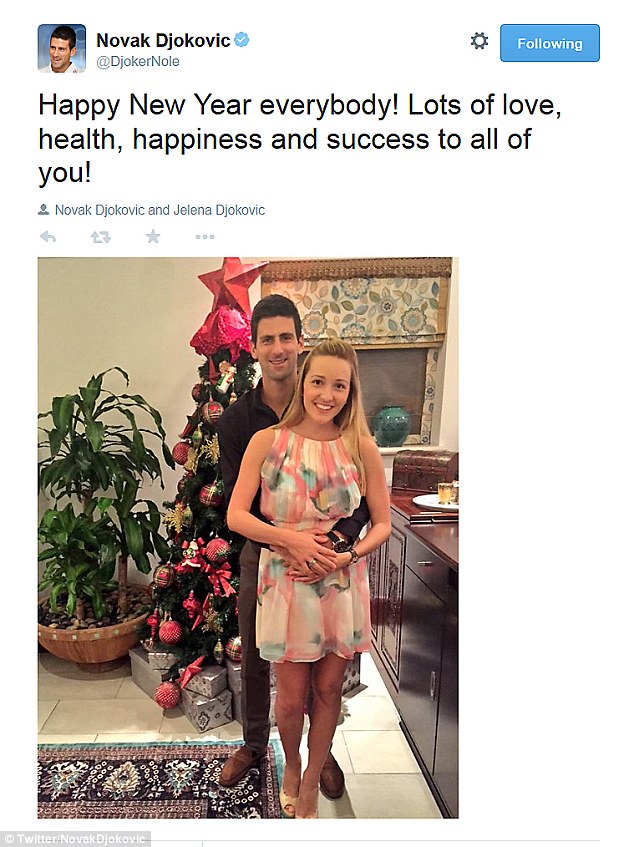Open the bold Novak Djokovic header name
Viewport: 634px width, 847px height.
pyautogui.click(x=163, y=40)
